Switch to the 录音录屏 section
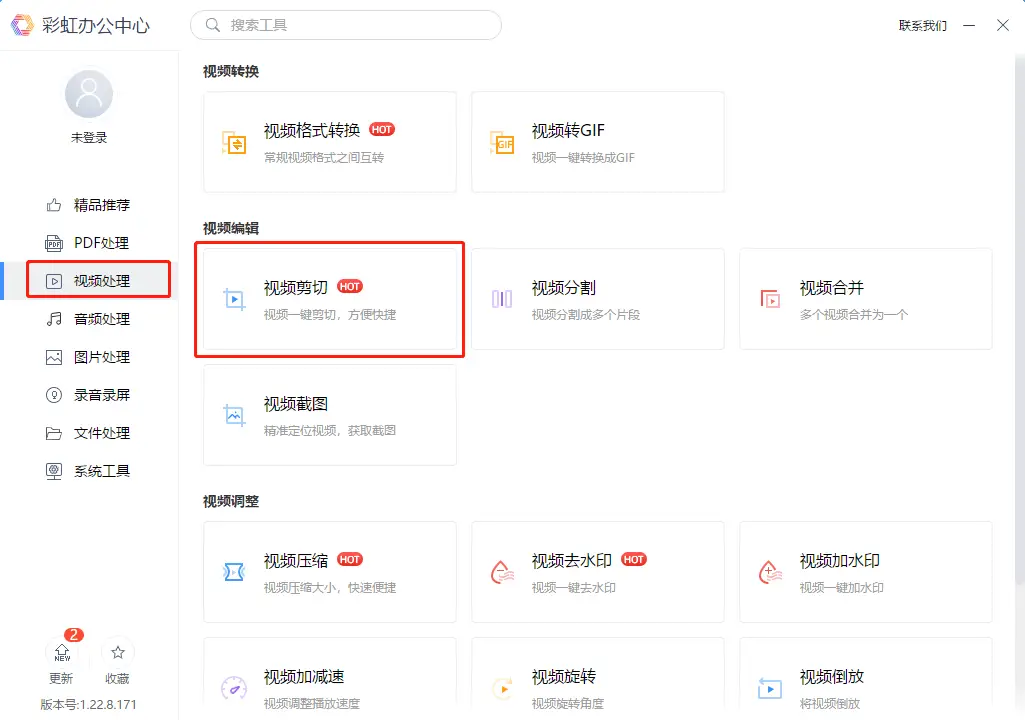The image size is (1025, 720). point(89,395)
